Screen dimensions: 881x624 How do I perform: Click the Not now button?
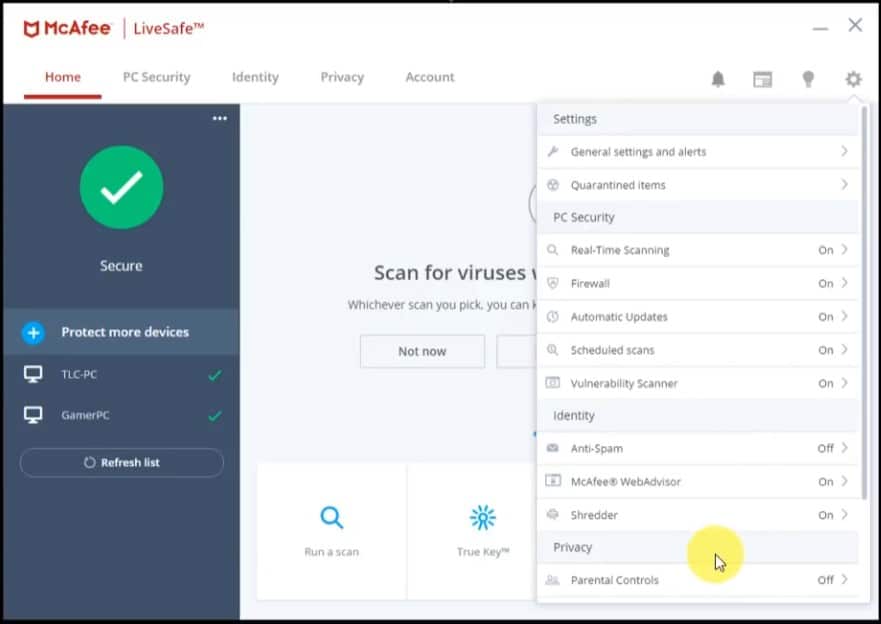click(x=421, y=351)
